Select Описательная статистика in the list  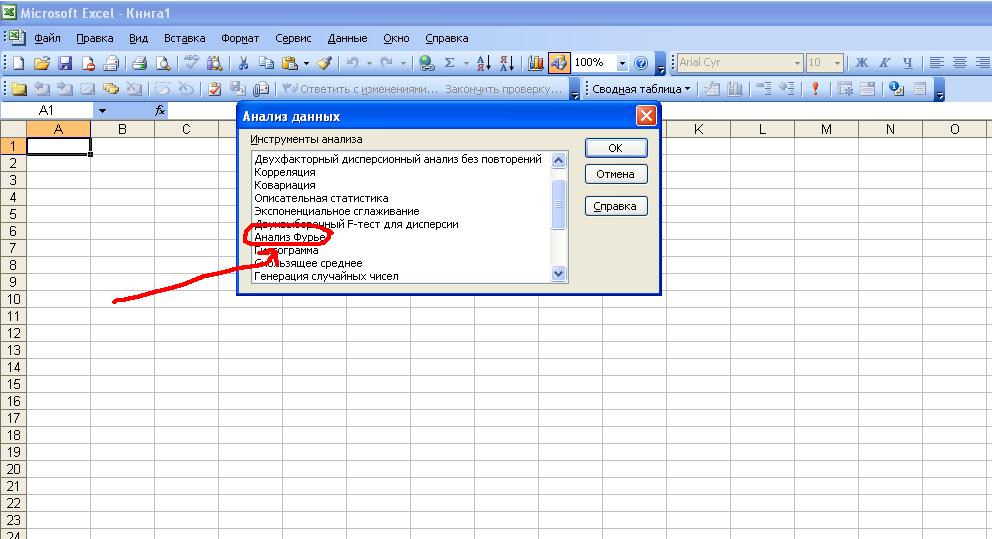[x=321, y=198]
